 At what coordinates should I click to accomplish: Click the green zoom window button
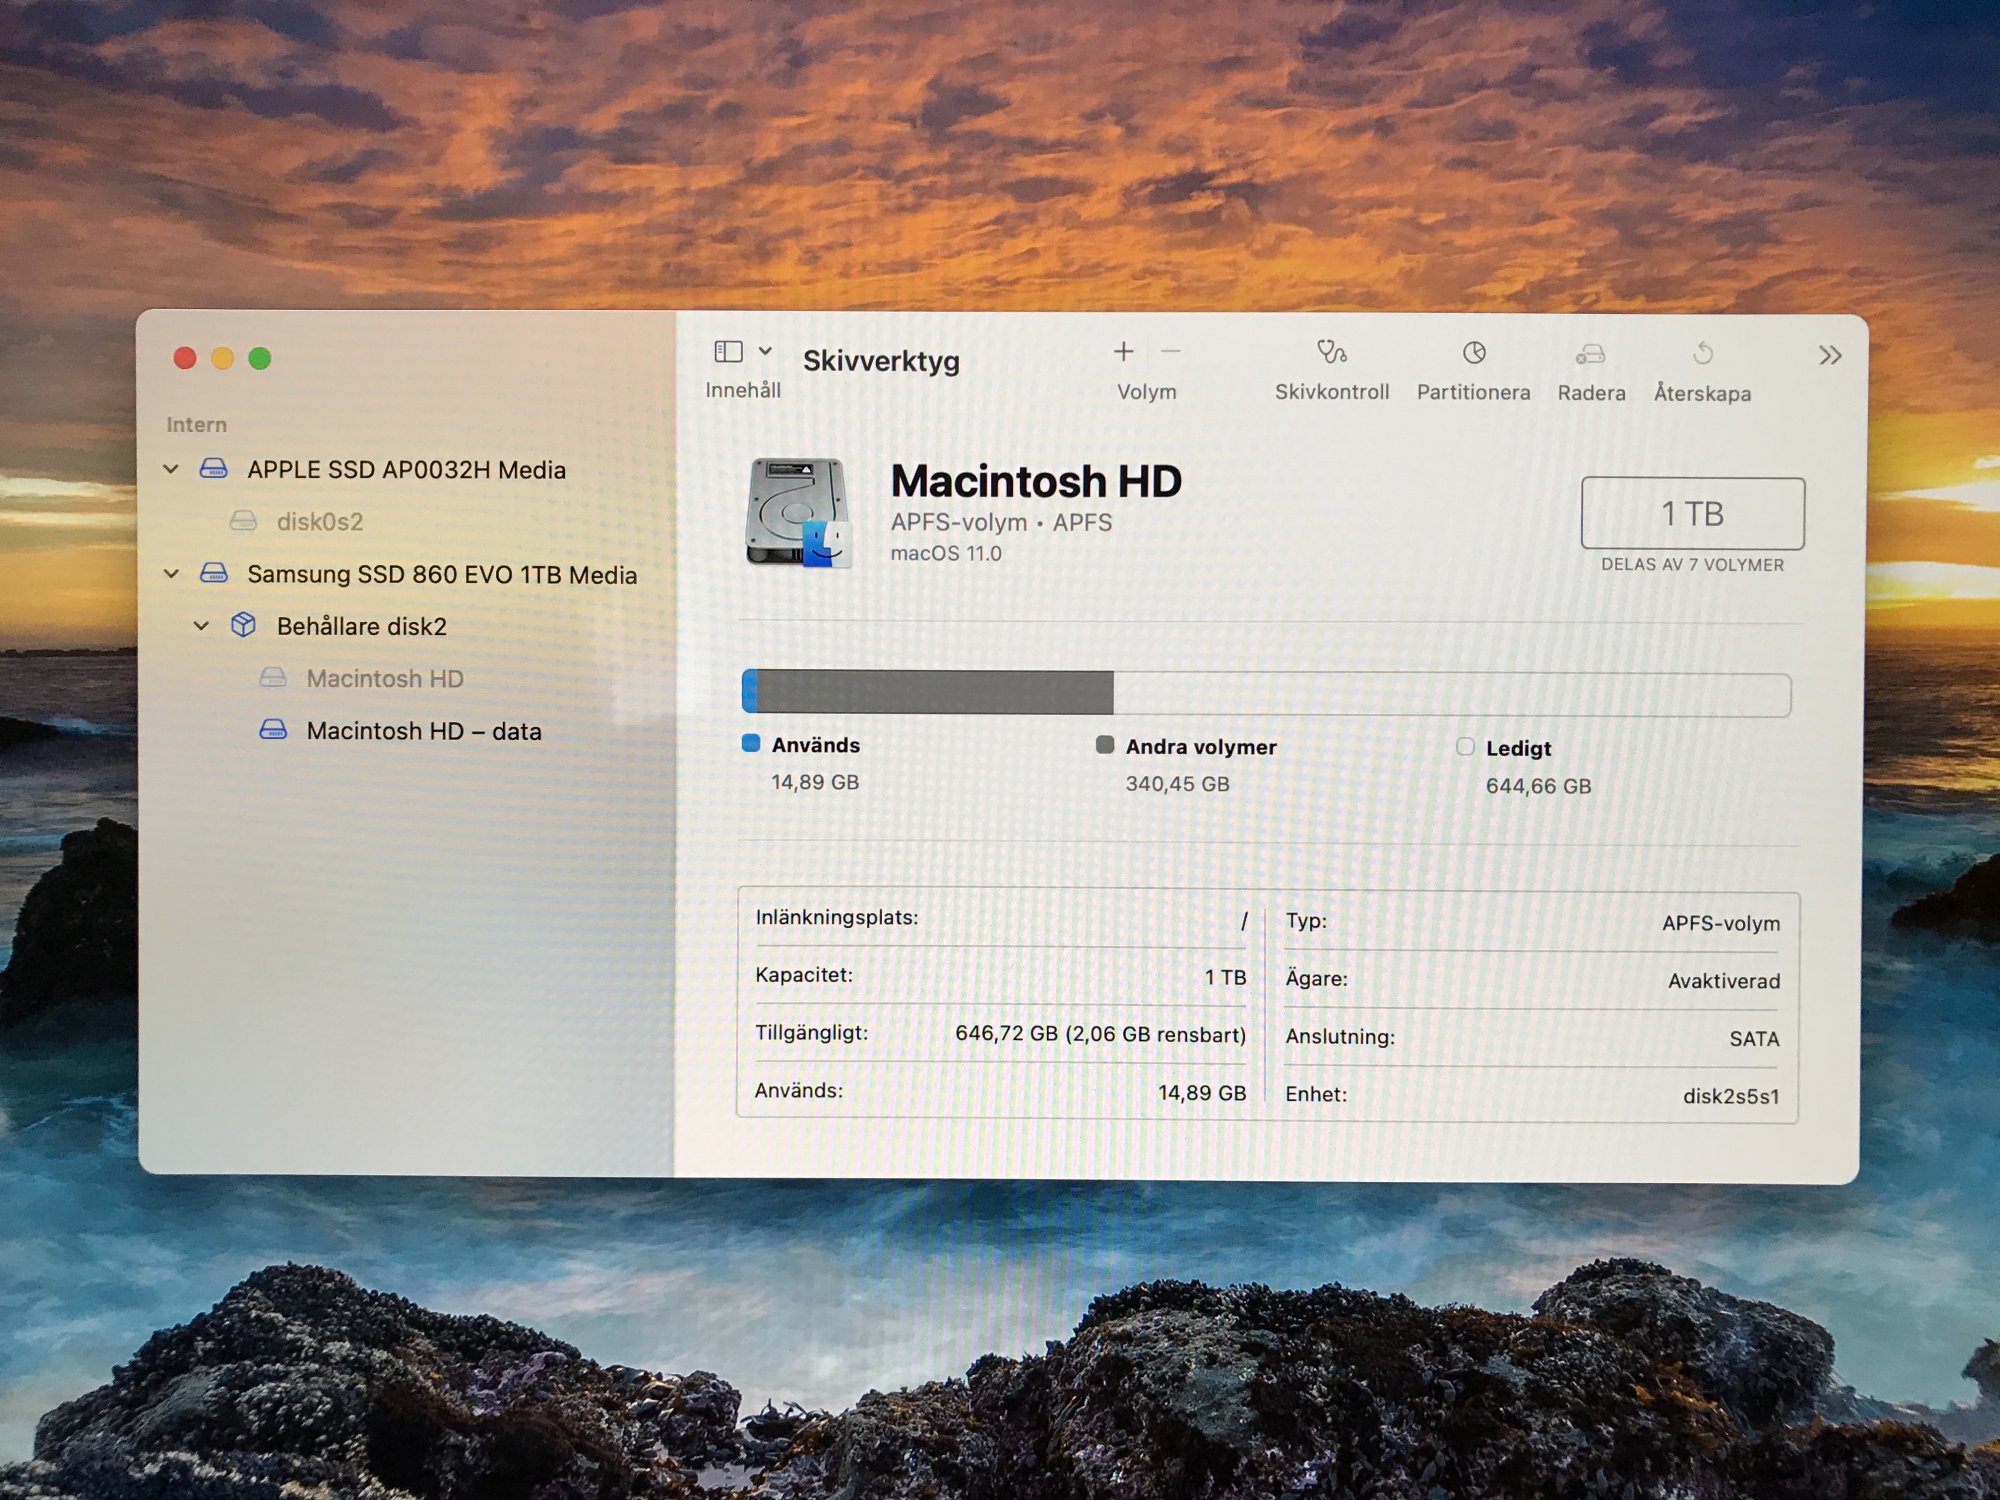260,358
